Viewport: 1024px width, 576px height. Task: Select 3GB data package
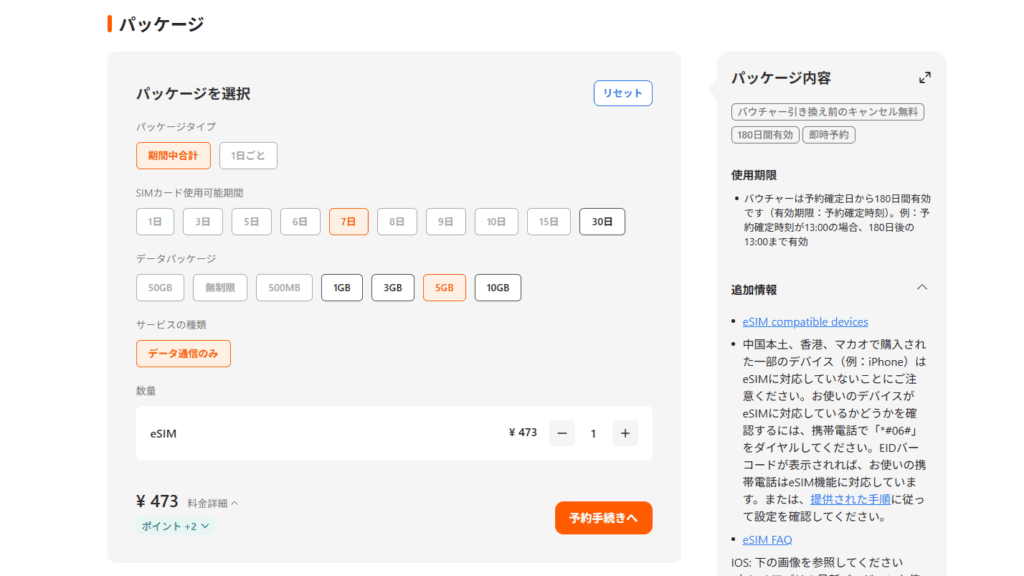392,287
